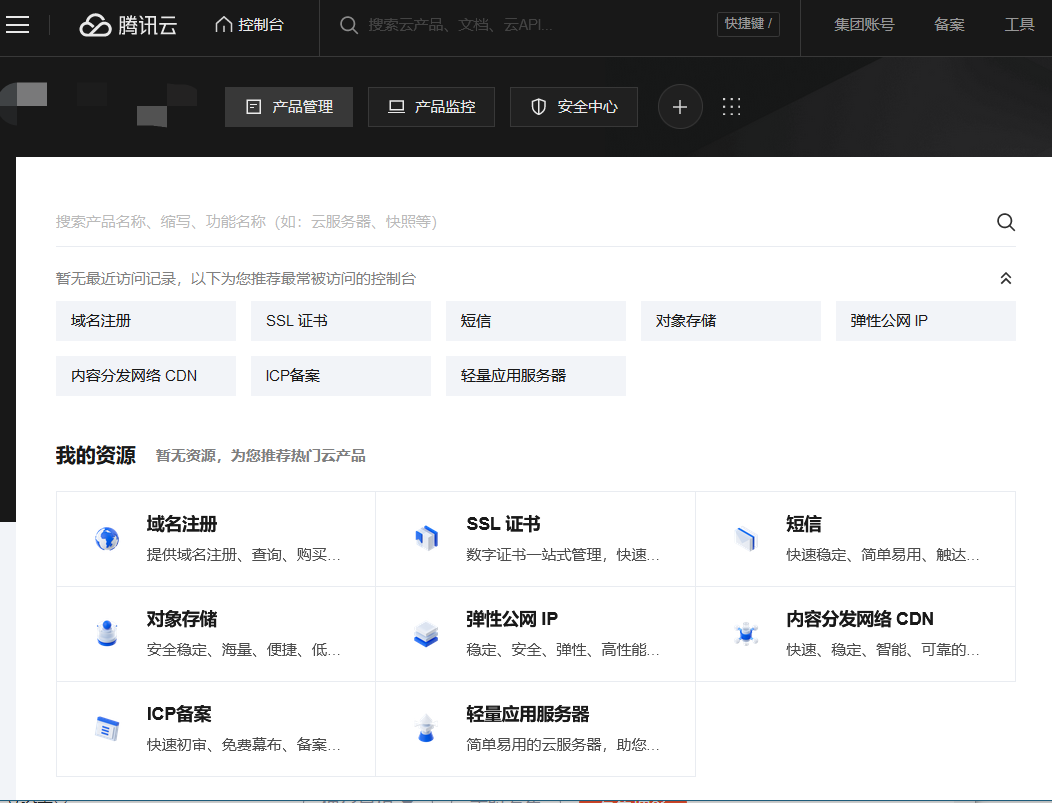This screenshot has height=803, width=1052.
Task: Open the 短信 card title
Action: point(804,524)
